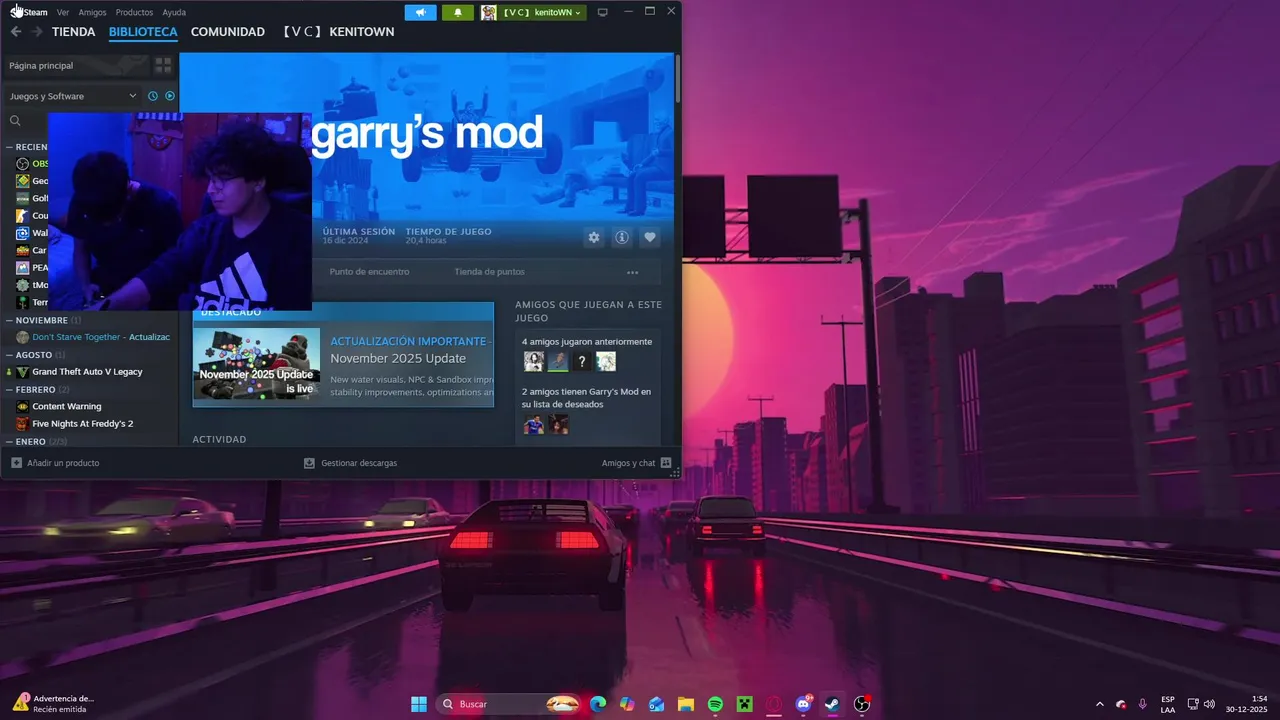The width and height of the screenshot is (1280, 720).
Task: Click the taskbar Buscar search box
Action: tap(509, 704)
